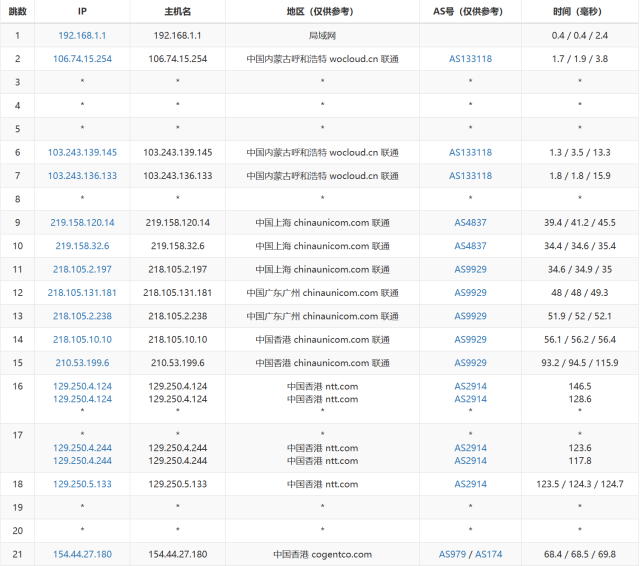This screenshot has width=640, height=566.
Task: Click the AS号（仅供参考）column header
Action: click(470, 11)
